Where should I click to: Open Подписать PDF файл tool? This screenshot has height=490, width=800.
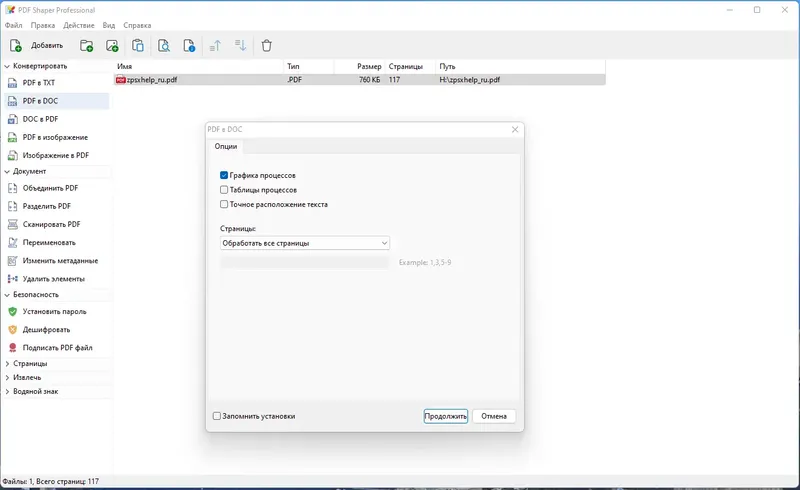pyautogui.click(x=56, y=348)
